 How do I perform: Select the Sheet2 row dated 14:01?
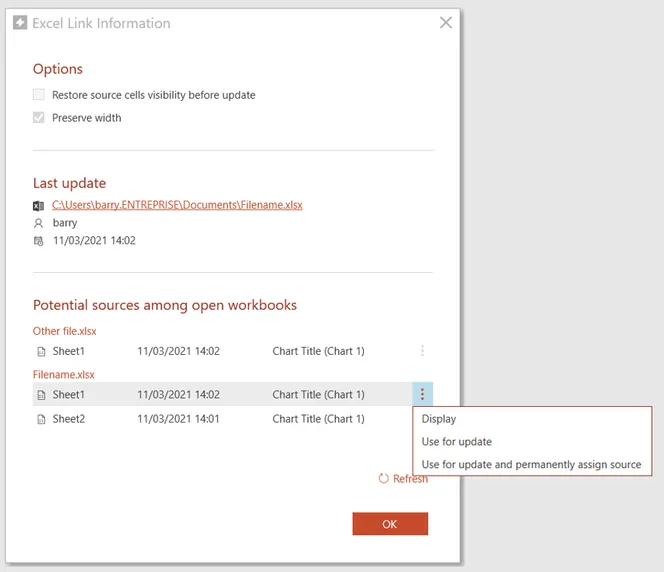click(222, 419)
